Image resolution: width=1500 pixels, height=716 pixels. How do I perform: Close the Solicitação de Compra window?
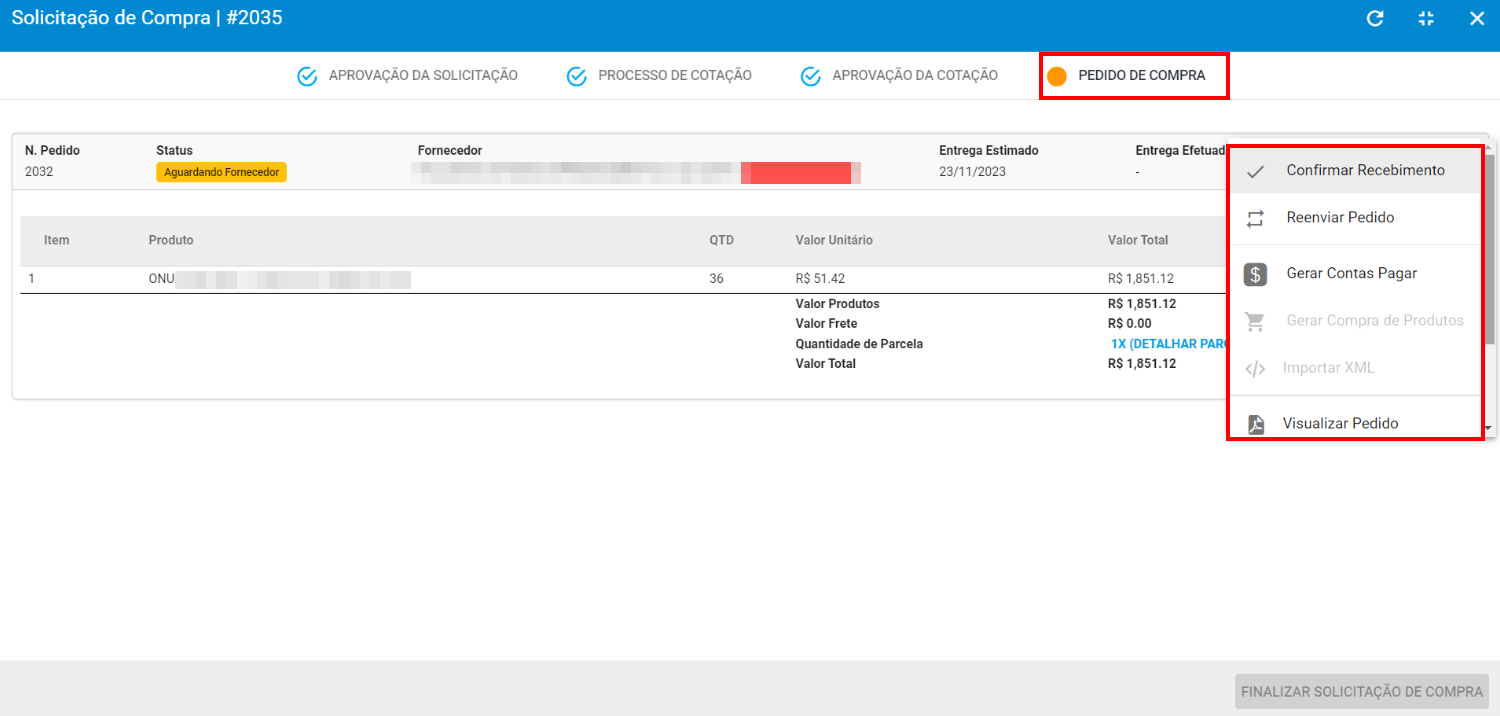1477,18
